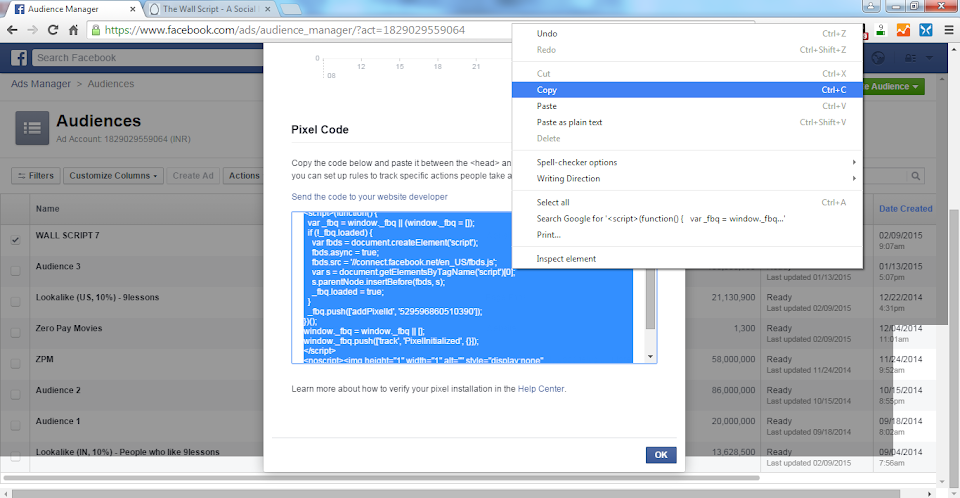
Task: Click the Facebook logo icon in header
Action: tap(19, 58)
